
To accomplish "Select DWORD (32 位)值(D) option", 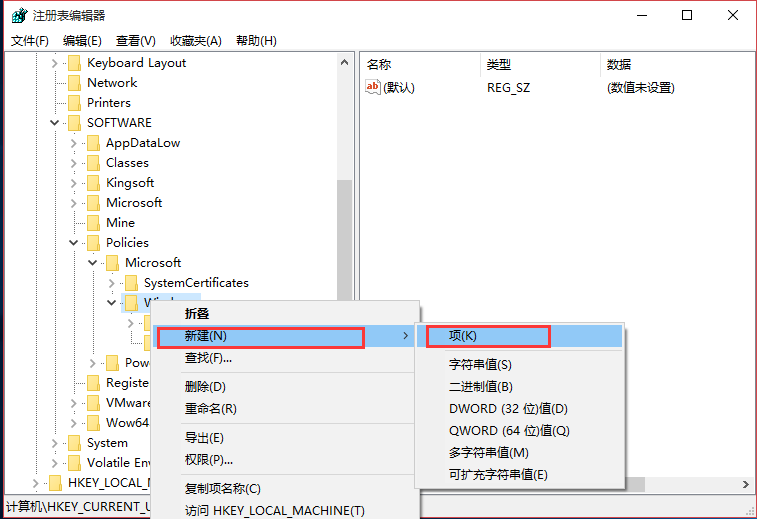I will click(x=520, y=409).
